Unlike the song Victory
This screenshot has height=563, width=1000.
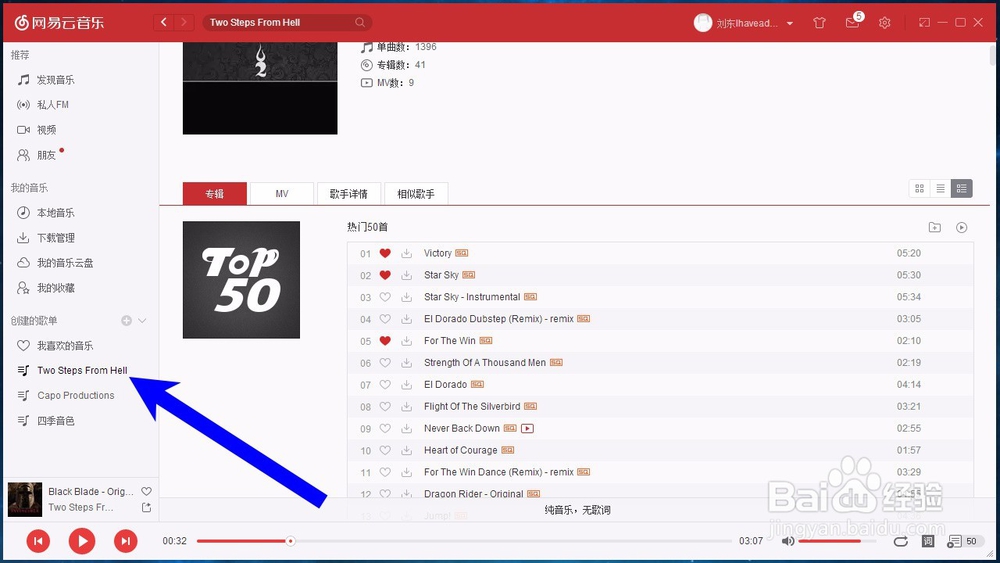click(x=385, y=253)
